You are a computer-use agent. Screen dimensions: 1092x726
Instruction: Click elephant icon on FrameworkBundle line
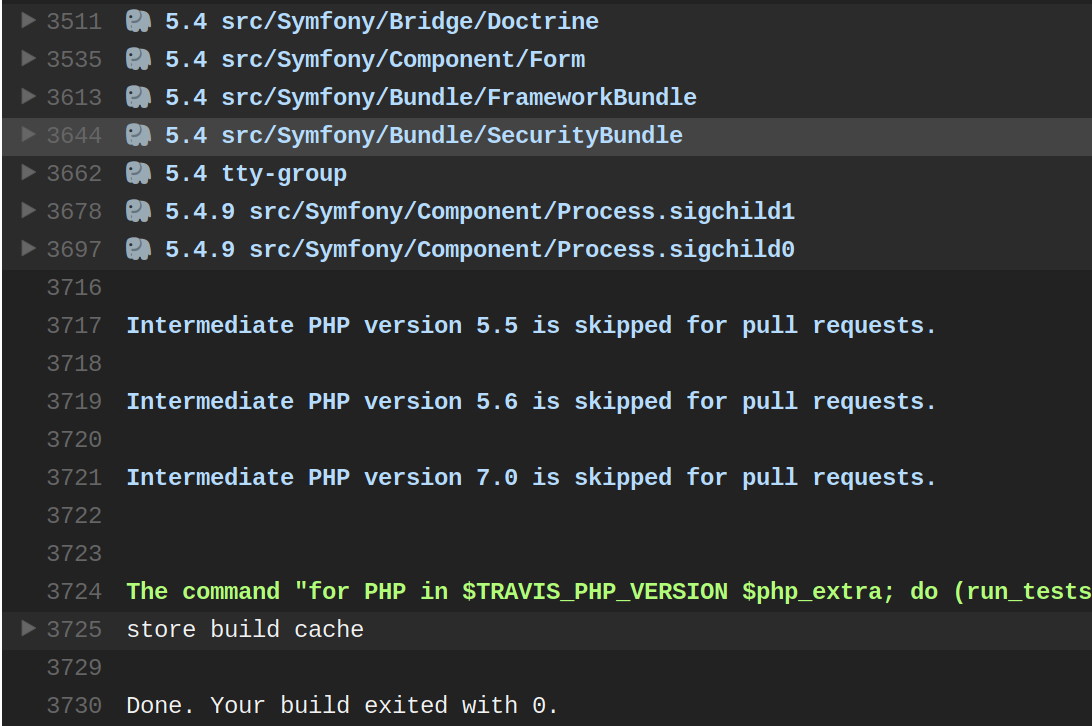click(138, 98)
